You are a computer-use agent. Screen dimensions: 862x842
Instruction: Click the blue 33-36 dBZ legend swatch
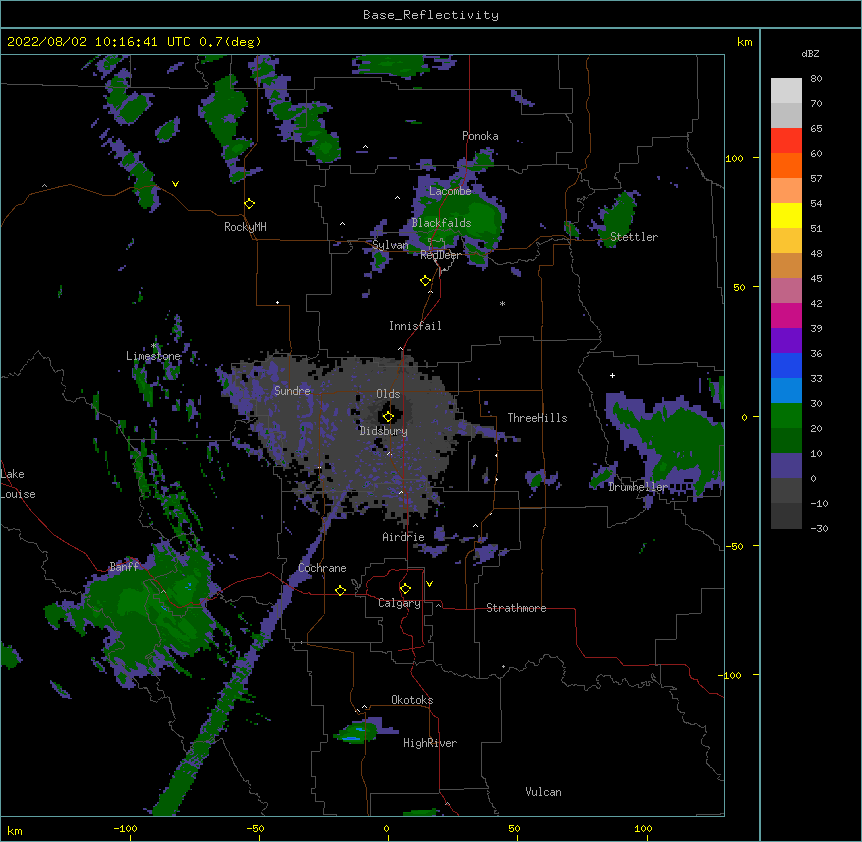(x=786, y=365)
